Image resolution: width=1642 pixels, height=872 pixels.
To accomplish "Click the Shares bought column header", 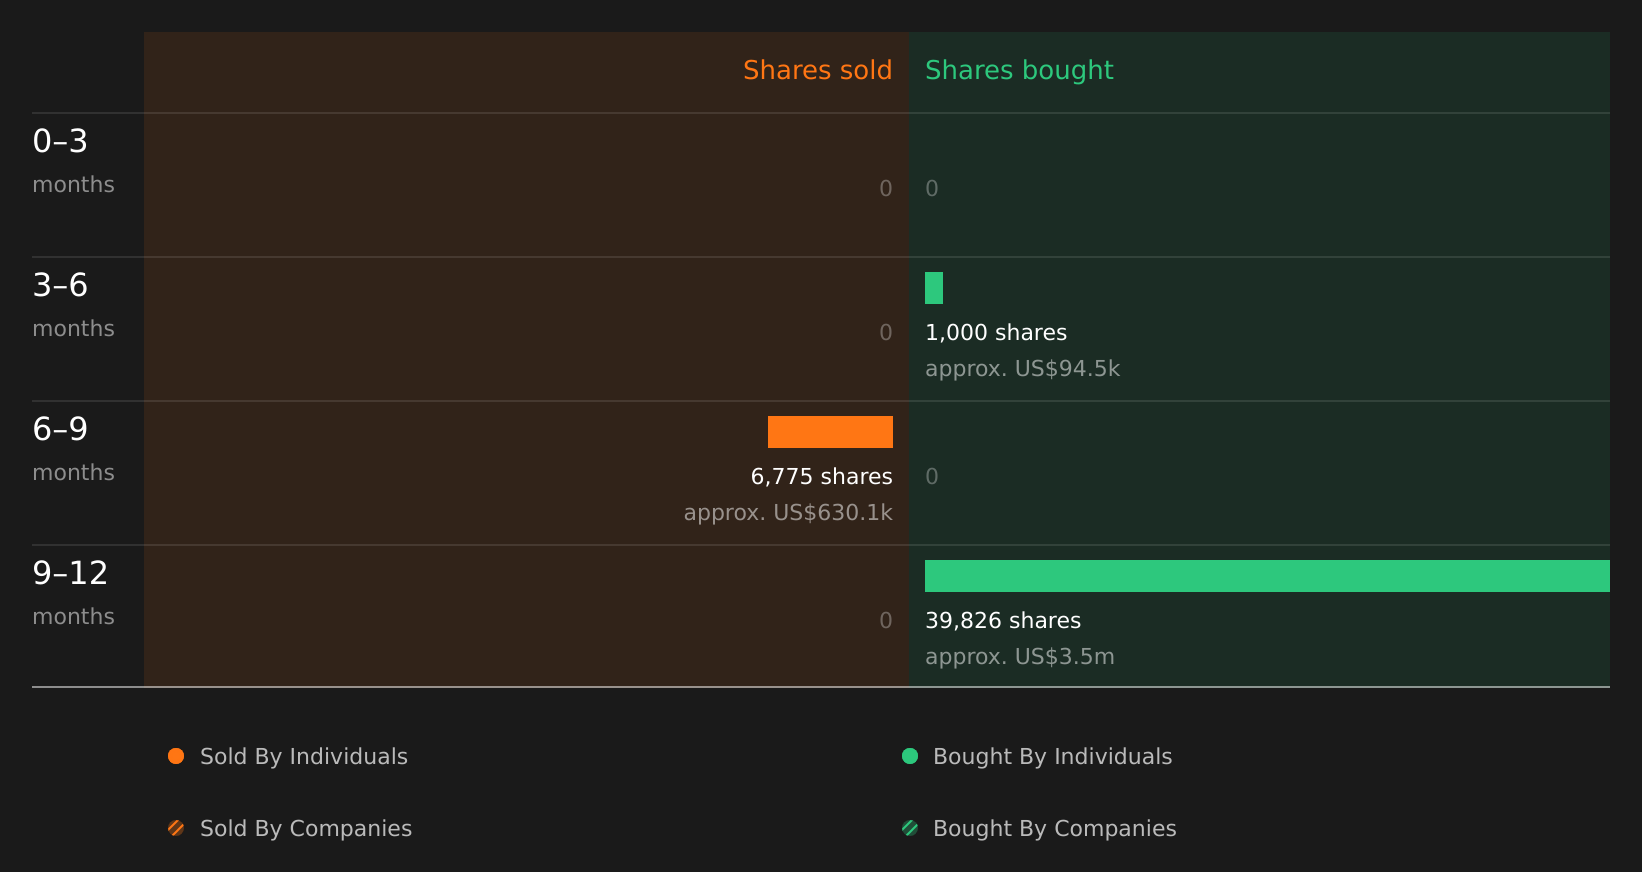I will [1019, 70].
